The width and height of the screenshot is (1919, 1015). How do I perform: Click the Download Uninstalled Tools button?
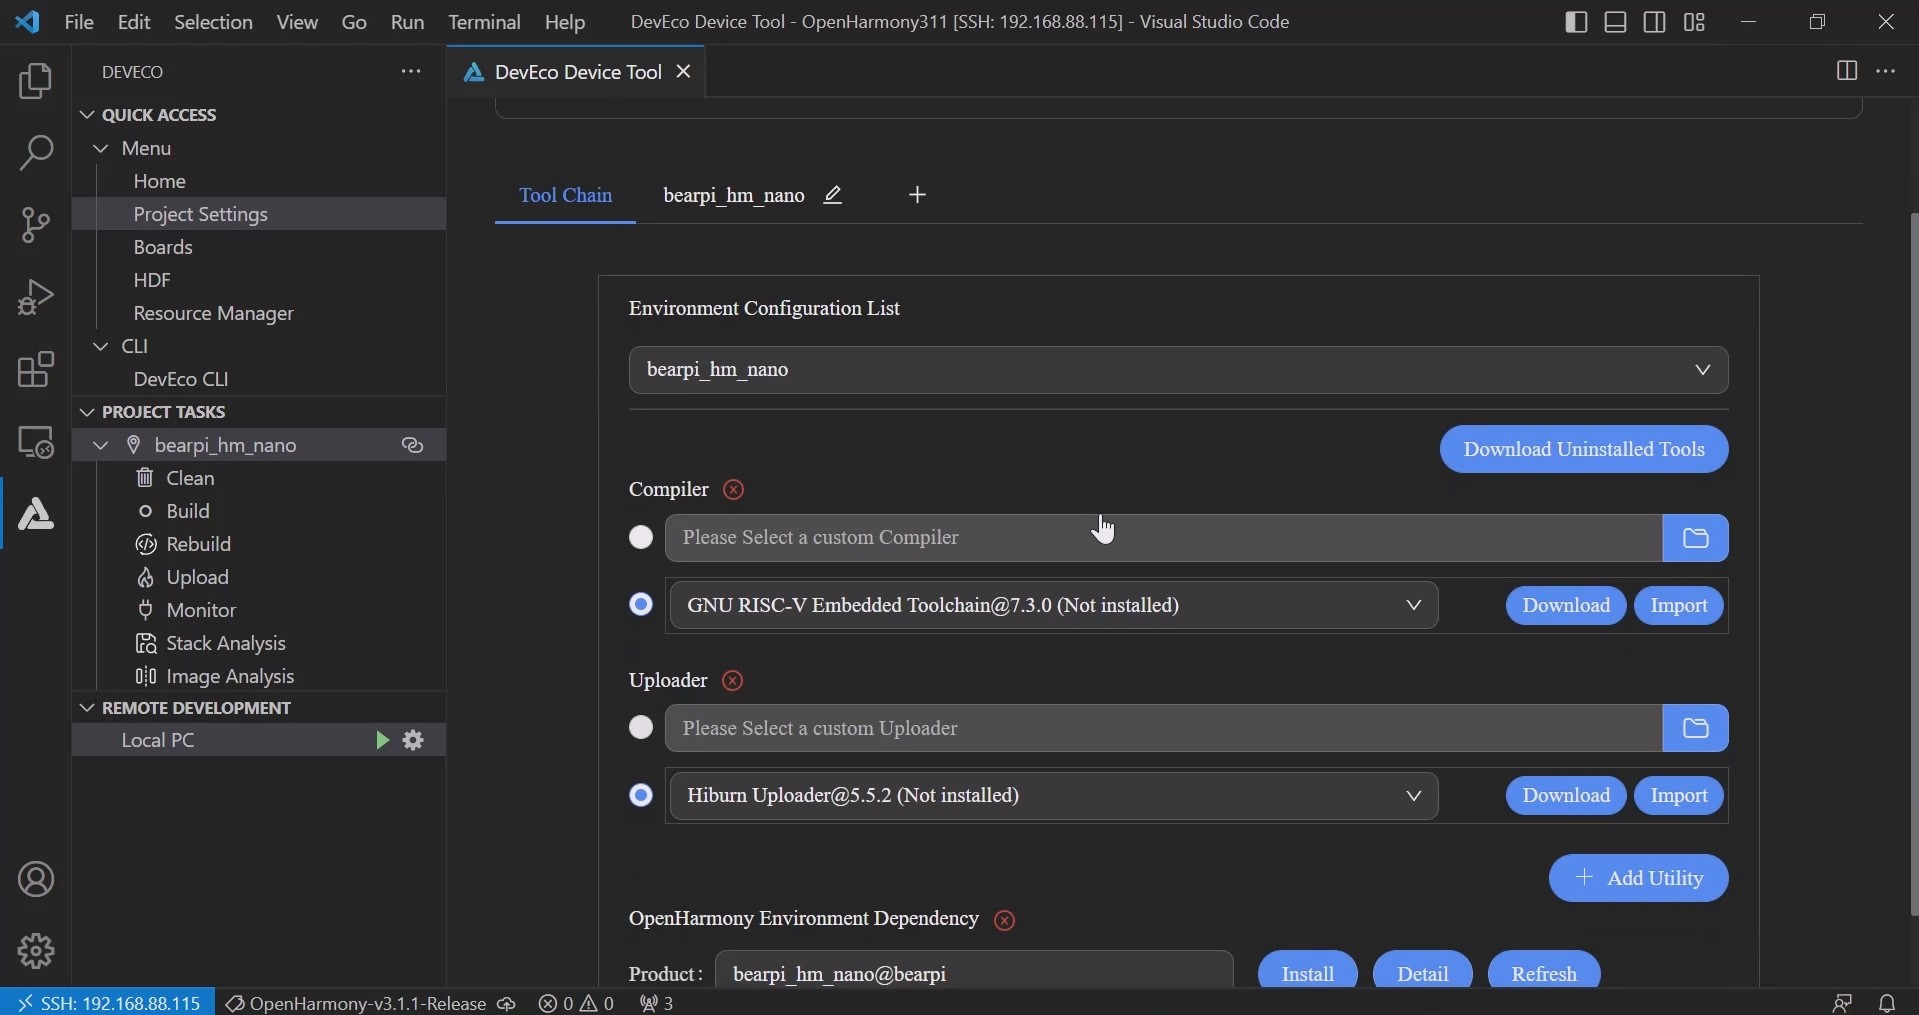coord(1583,449)
